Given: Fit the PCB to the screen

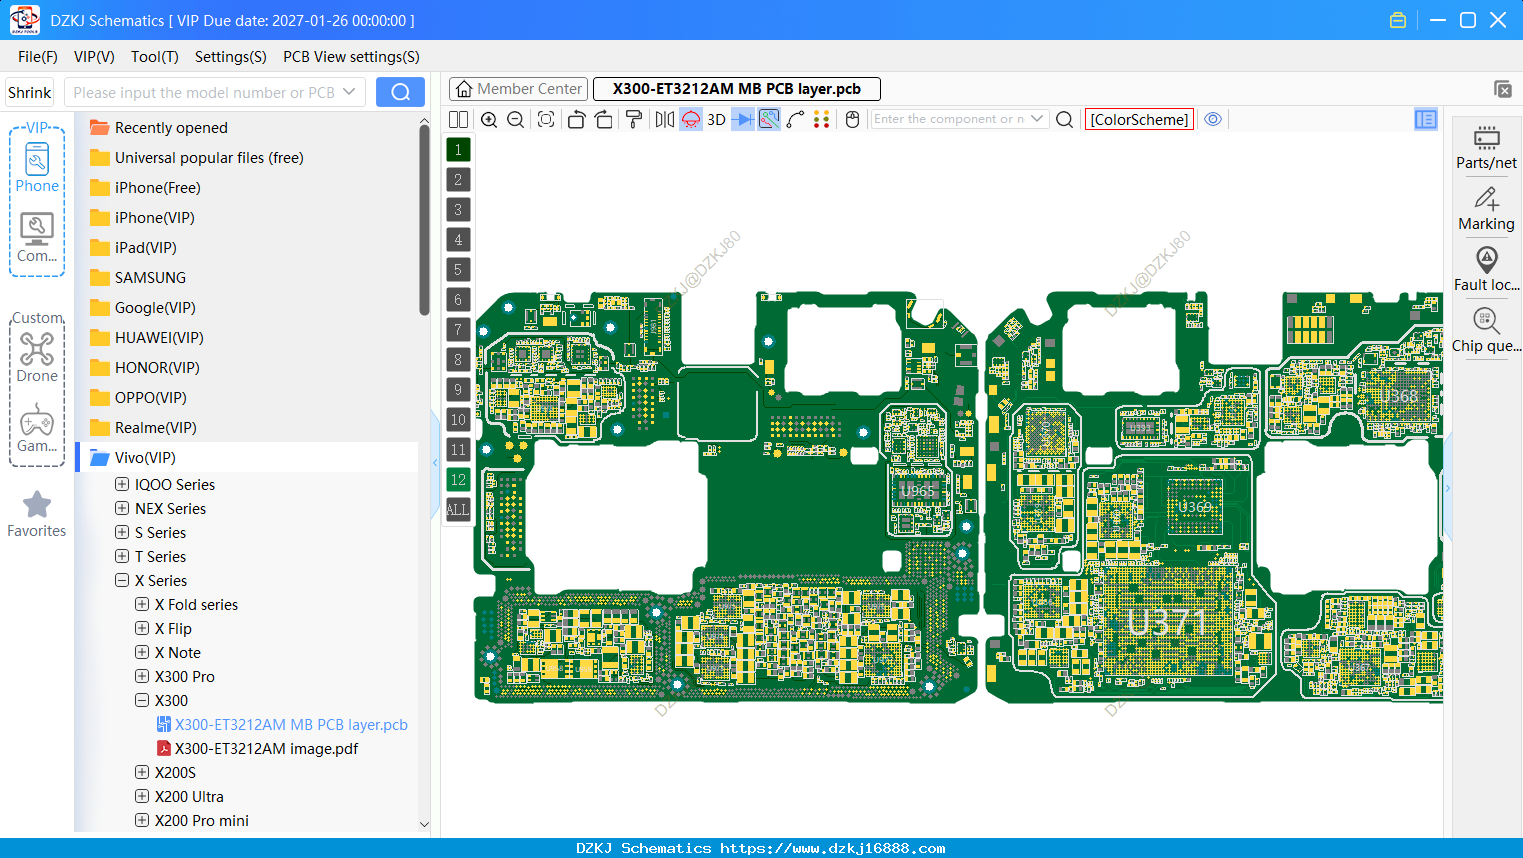Looking at the screenshot, I should (546, 119).
